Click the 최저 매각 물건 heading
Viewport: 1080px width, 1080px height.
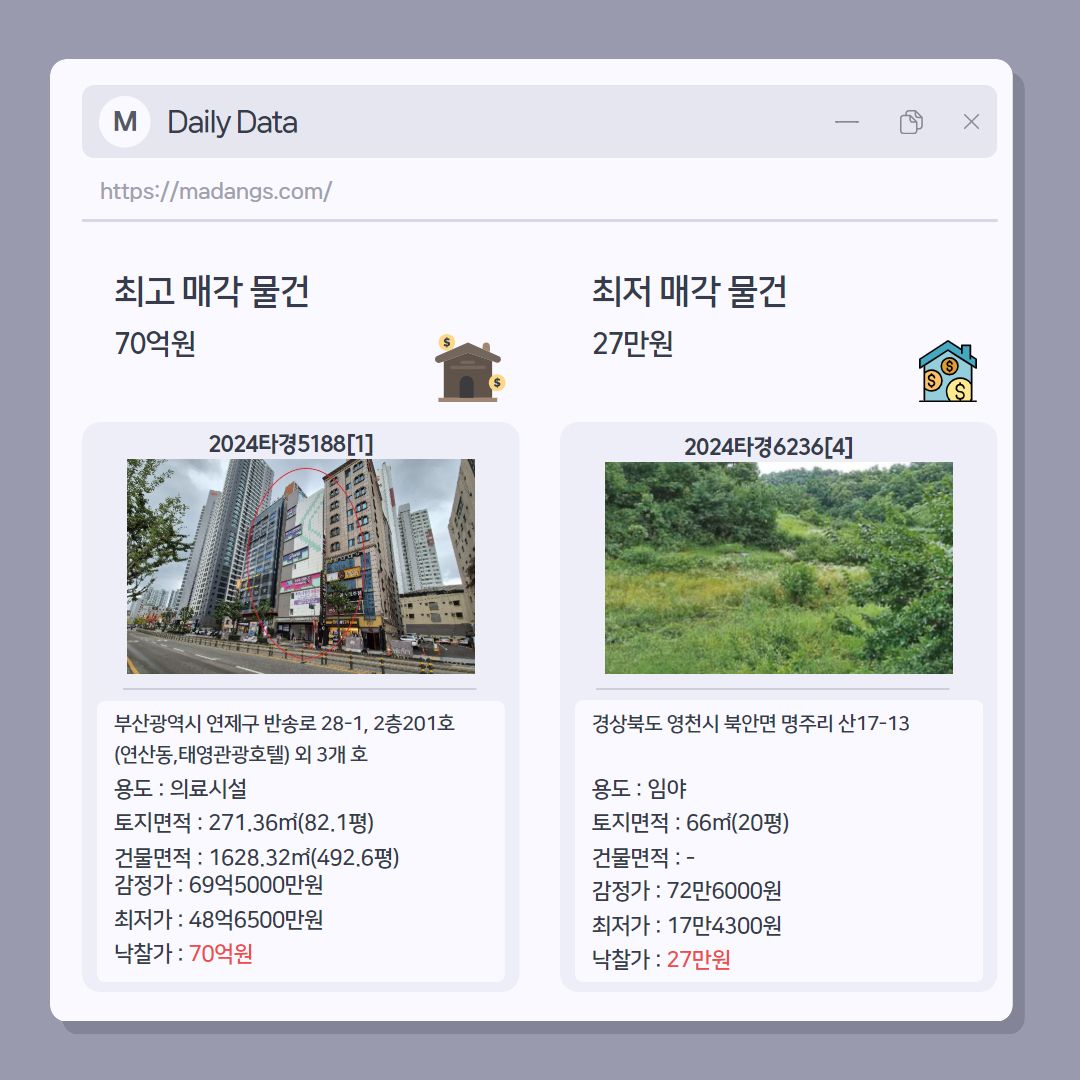click(689, 291)
